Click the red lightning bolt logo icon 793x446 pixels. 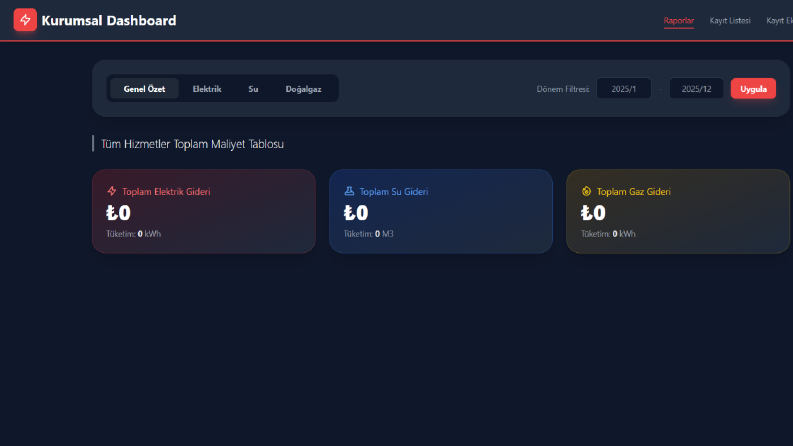point(25,20)
